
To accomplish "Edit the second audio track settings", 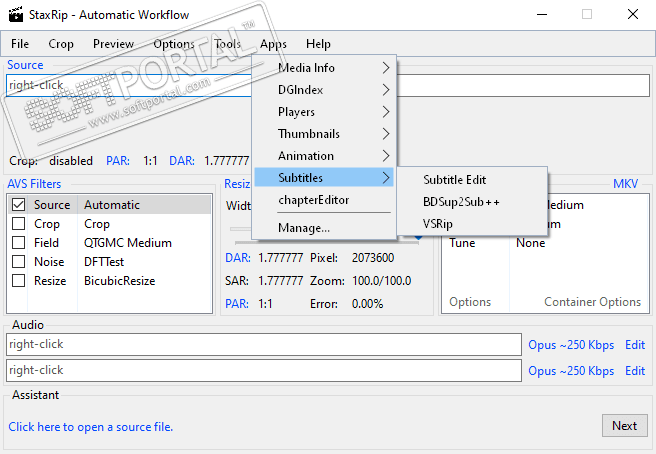I will coord(635,371).
